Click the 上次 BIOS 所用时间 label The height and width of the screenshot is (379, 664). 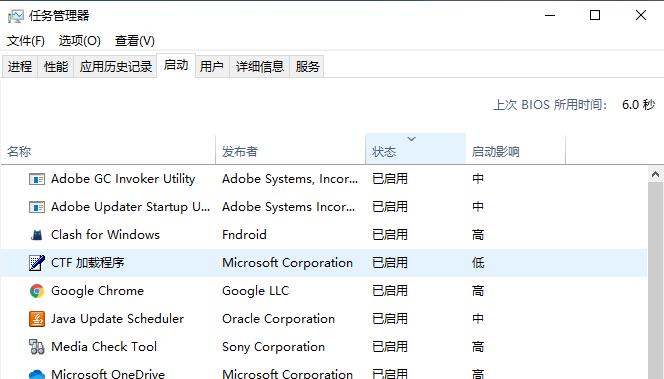(x=550, y=105)
